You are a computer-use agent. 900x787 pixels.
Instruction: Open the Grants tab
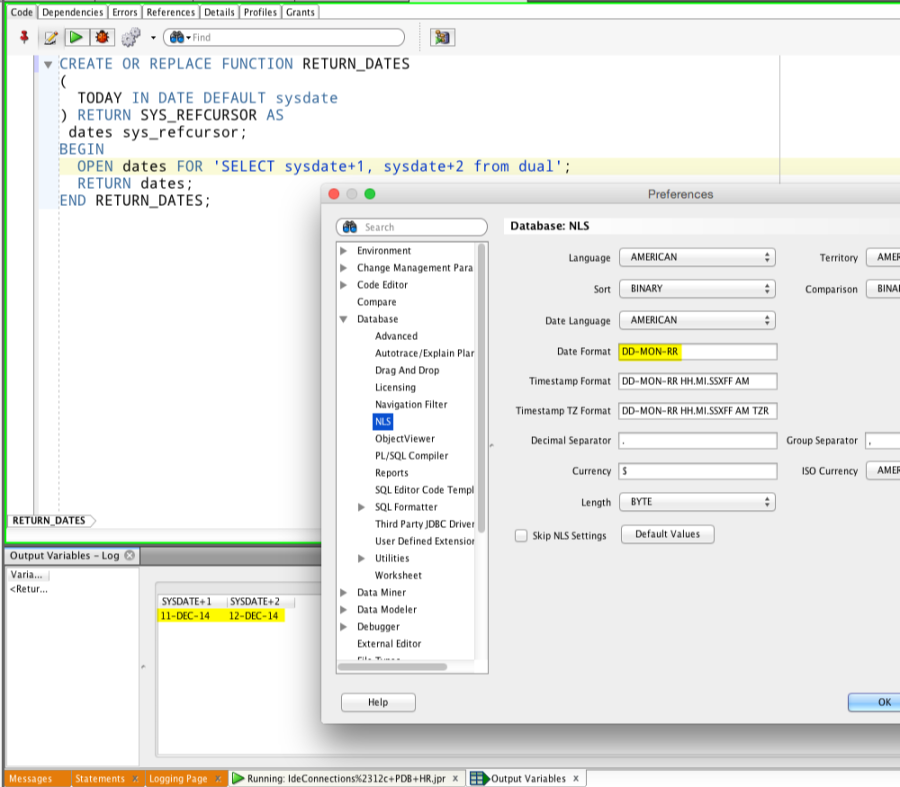pyautogui.click(x=300, y=12)
